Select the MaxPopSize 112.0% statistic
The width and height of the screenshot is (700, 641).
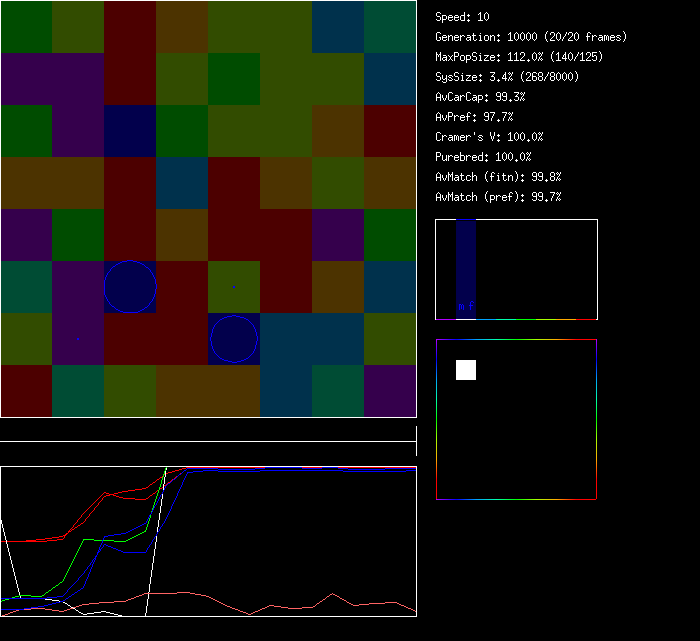tap(519, 57)
